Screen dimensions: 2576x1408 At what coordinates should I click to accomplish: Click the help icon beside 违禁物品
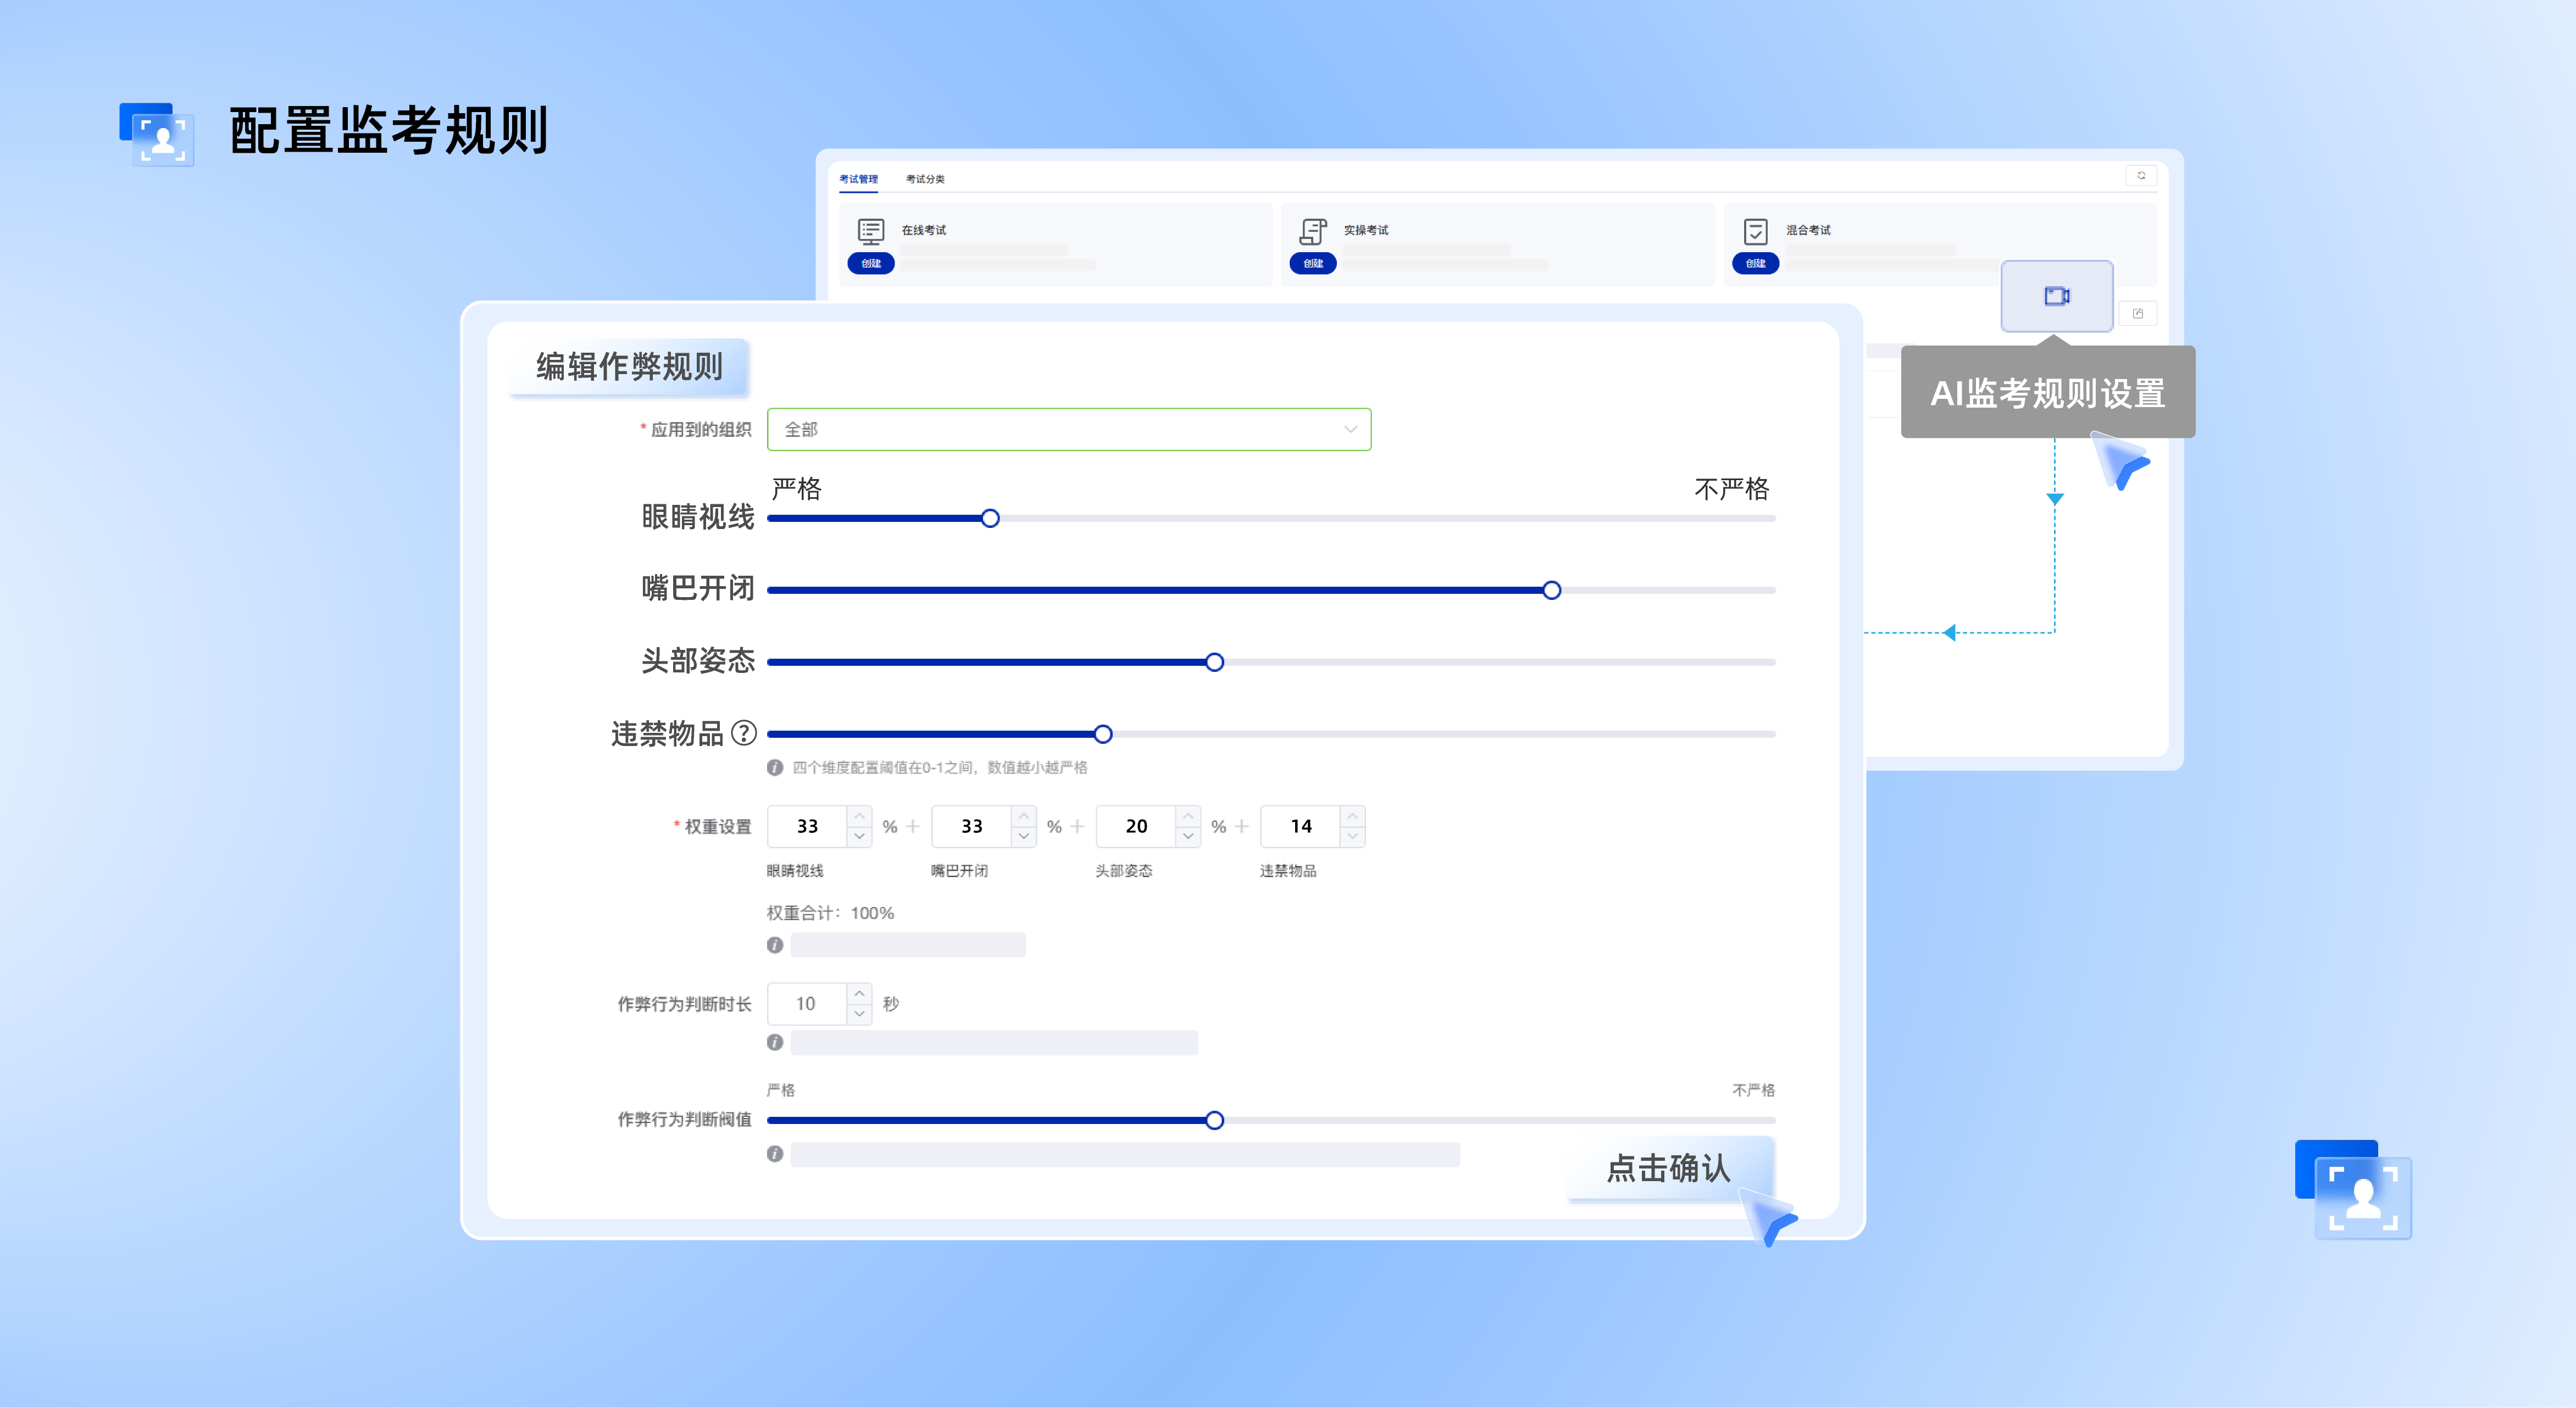point(744,733)
